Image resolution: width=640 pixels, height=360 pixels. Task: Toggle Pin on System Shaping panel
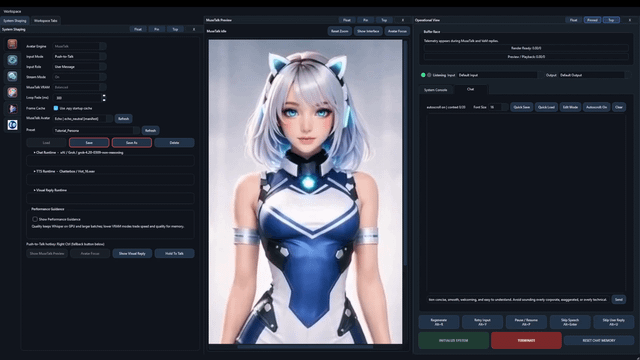[x=157, y=29]
